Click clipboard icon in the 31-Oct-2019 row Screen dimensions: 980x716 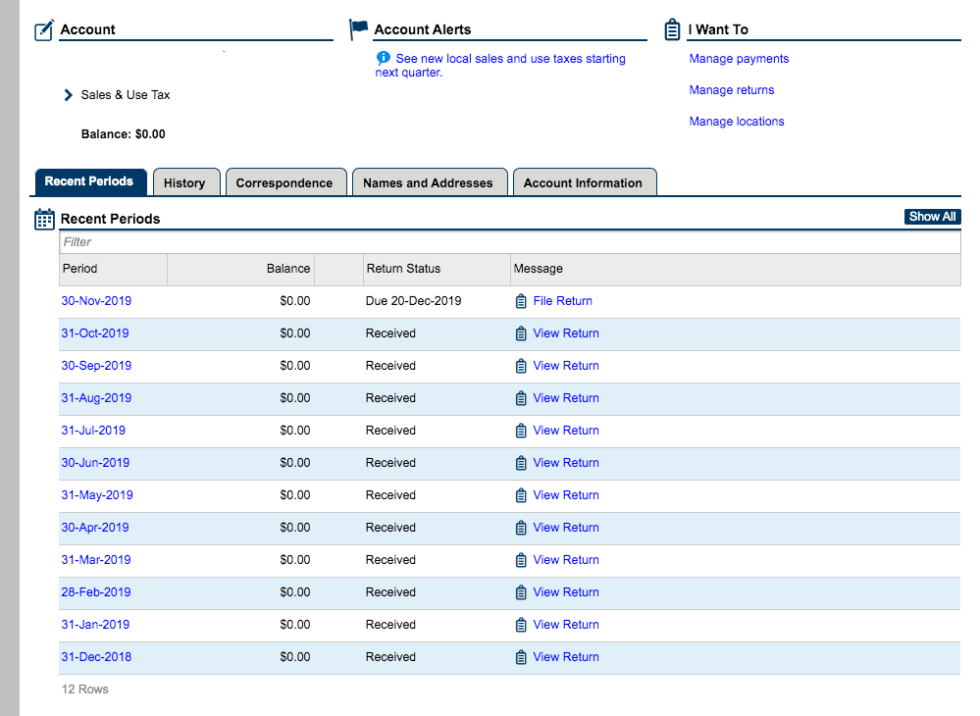520,334
